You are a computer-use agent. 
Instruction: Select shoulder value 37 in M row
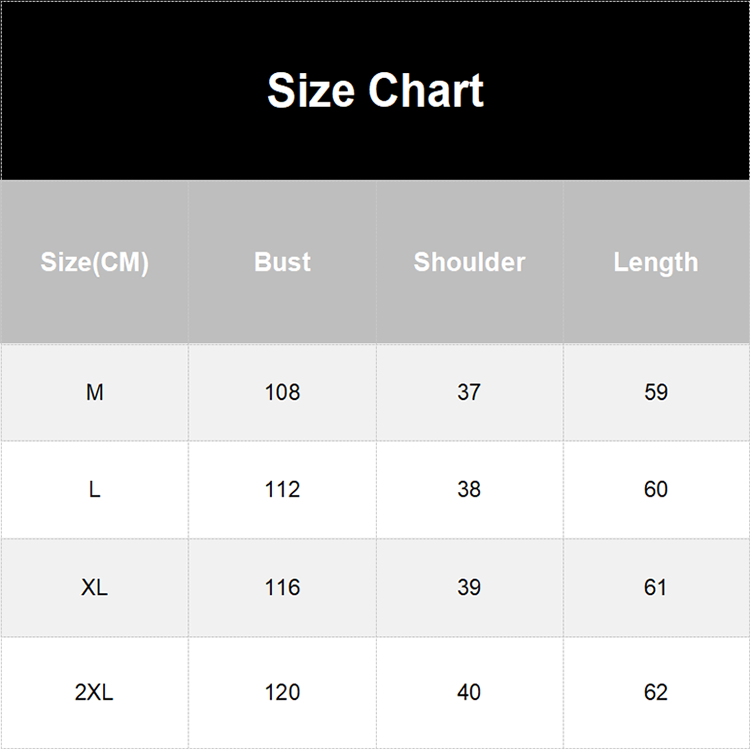pos(469,392)
